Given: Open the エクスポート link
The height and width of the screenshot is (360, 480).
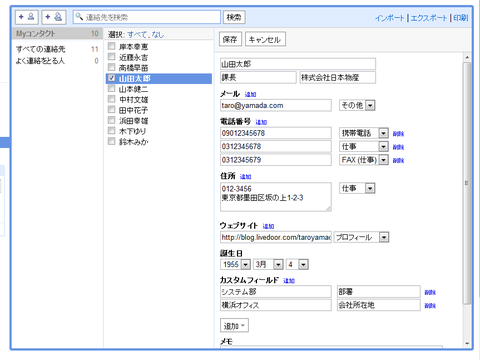Looking at the screenshot, I should (x=429, y=18).
